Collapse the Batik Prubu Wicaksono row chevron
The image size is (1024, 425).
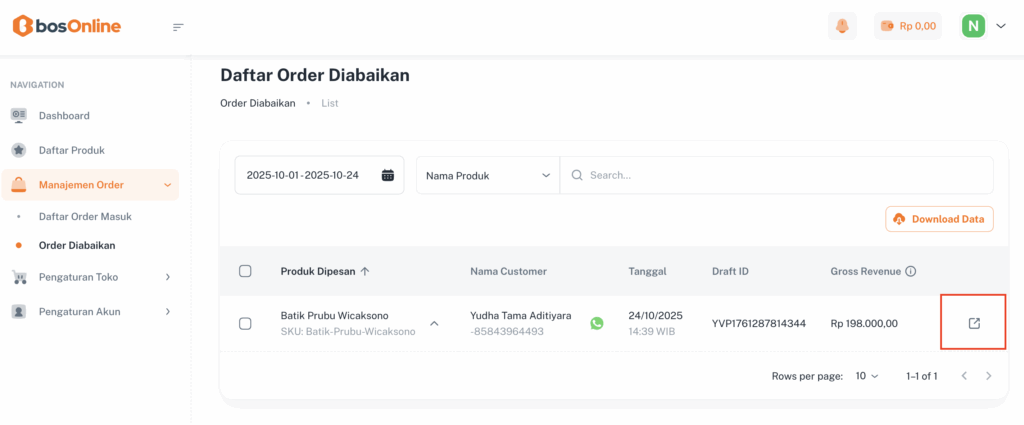click(x=434, y=323)
